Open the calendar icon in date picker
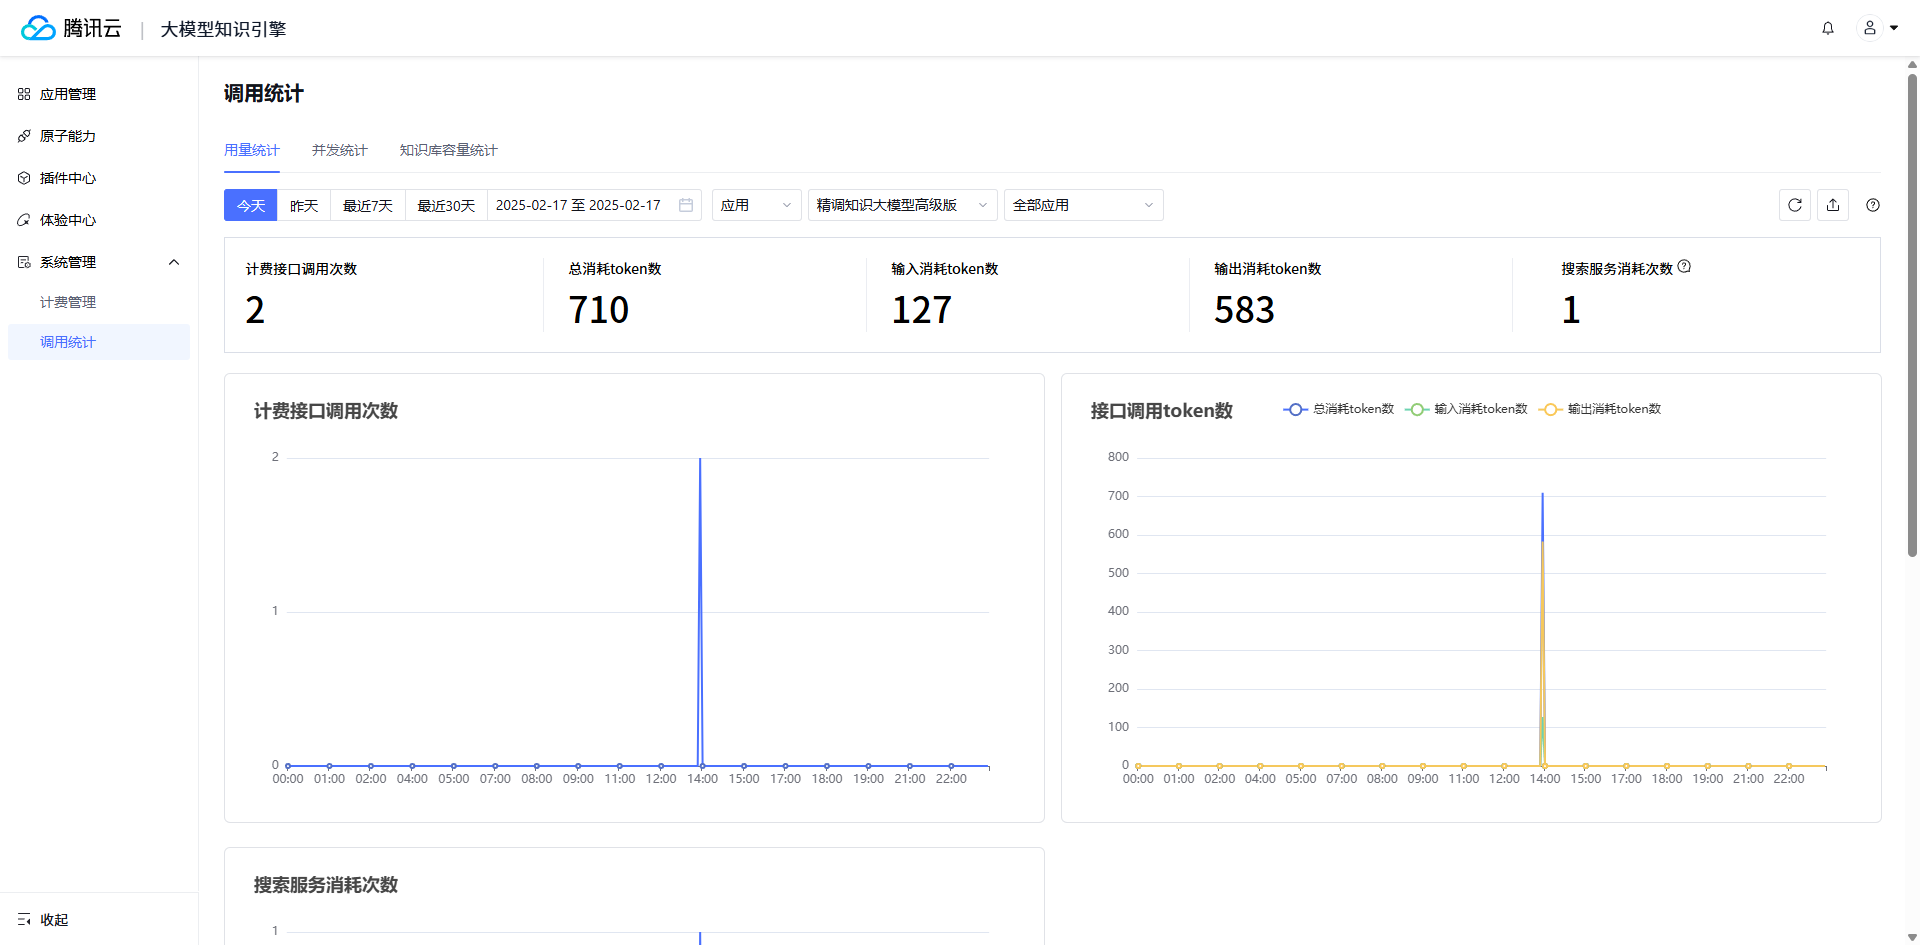This screenshot has height=945, width=1920. tap(686, 205)
